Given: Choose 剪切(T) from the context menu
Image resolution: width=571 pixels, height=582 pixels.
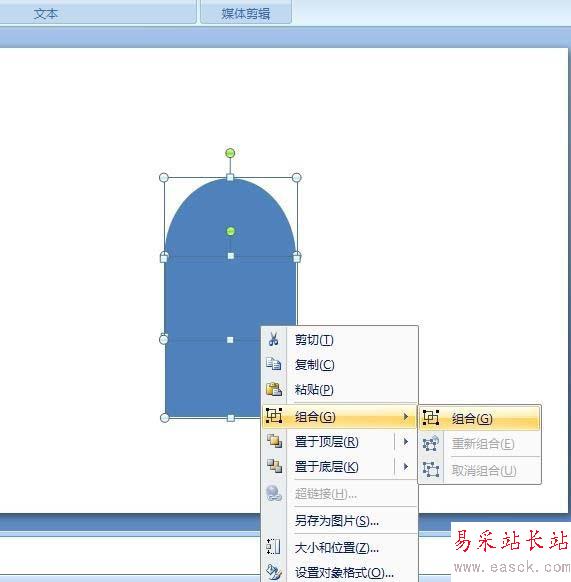Looking at the screenshot, I should pos(340,340).
